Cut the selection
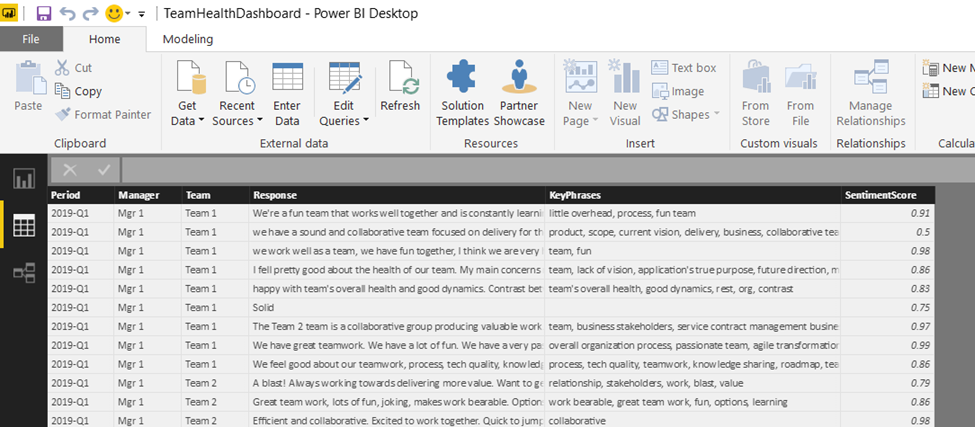The height and width of the screenshot is (427, 975). click(x=73, y=68)
